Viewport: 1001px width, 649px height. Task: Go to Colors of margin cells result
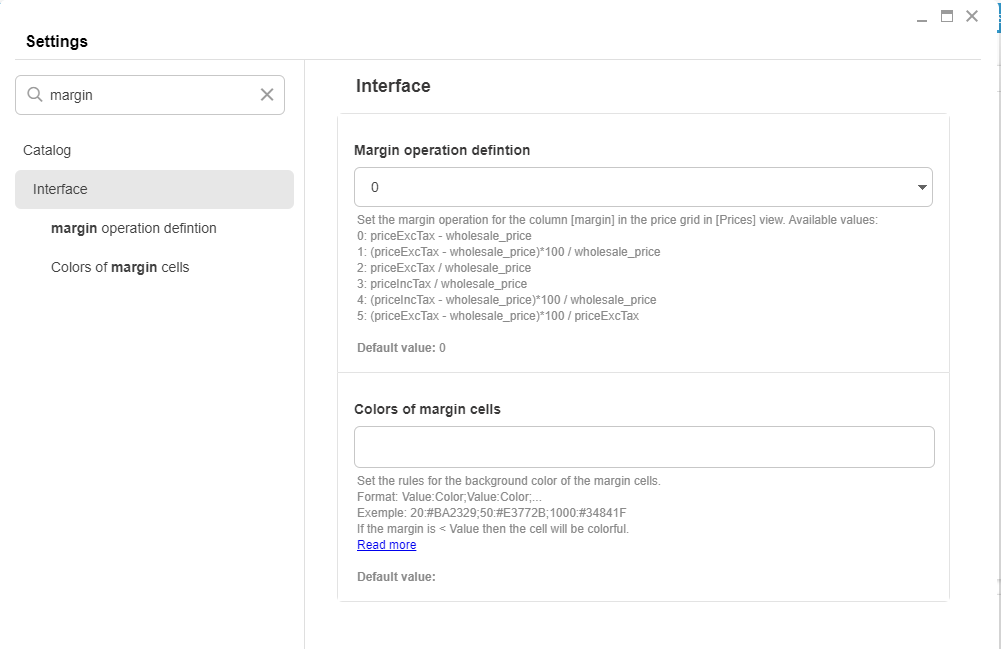click(120, 267)
